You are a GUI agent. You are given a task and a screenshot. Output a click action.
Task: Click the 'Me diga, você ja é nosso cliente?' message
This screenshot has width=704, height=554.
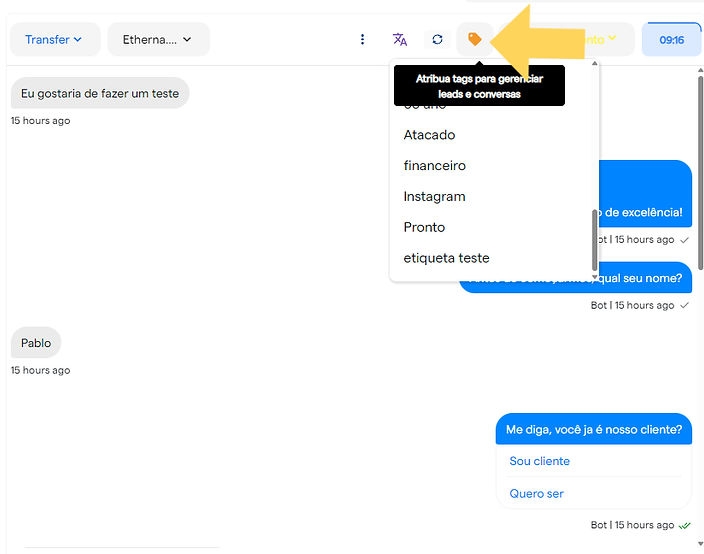coord(593,429)
